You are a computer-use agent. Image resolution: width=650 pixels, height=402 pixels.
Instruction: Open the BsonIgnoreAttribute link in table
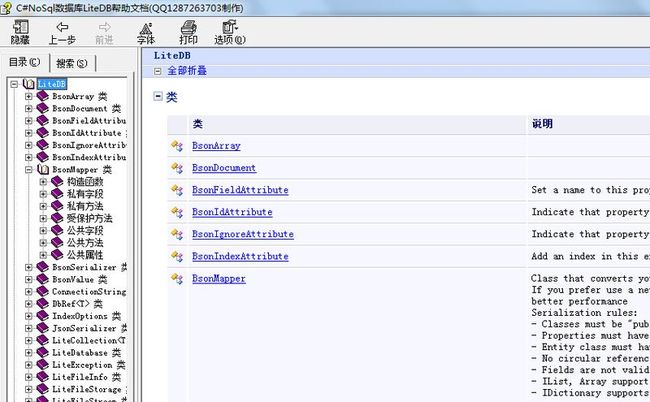(243, 234)
